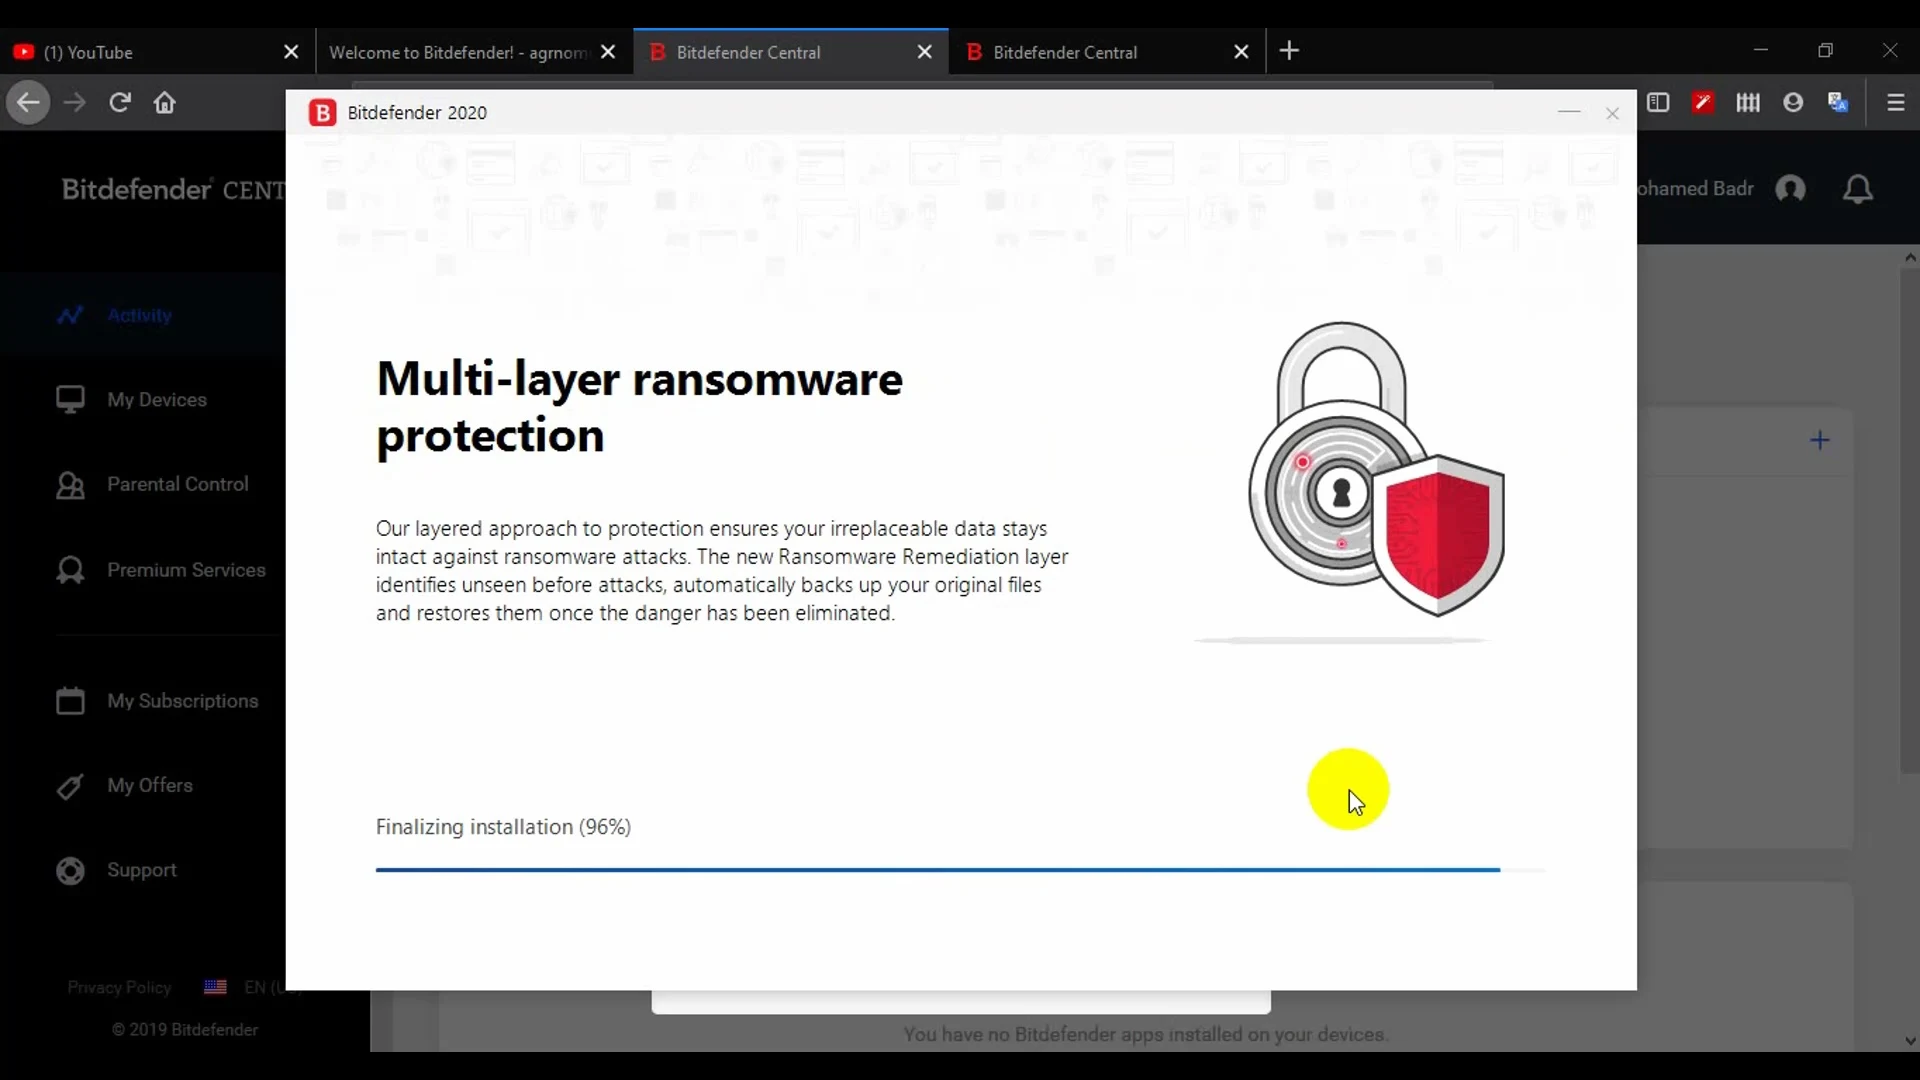Viewport: 1920px width, 1080px height.
Task: Close the Bitdefender 2020 installer window
Action: pos(1612,113)
